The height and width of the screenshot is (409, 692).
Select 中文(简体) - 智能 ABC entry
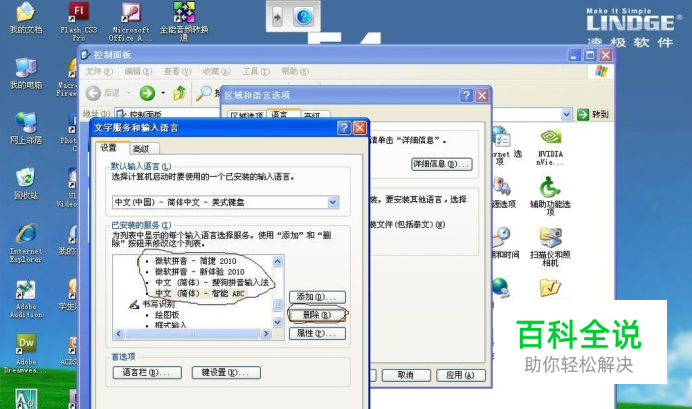coord(199,293)
